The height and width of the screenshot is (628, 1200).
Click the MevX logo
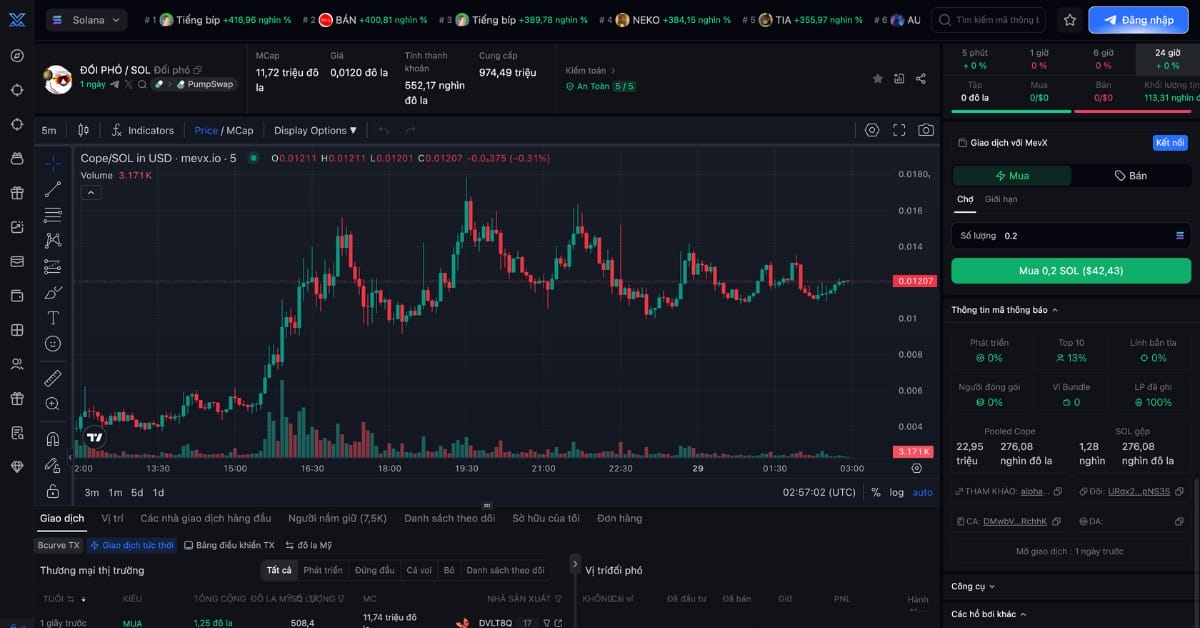click(x=17, y=19)
